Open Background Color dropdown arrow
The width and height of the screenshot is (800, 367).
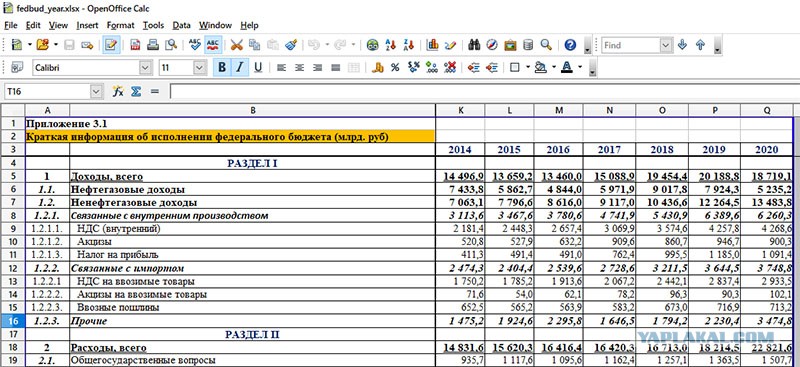(553, 67)
